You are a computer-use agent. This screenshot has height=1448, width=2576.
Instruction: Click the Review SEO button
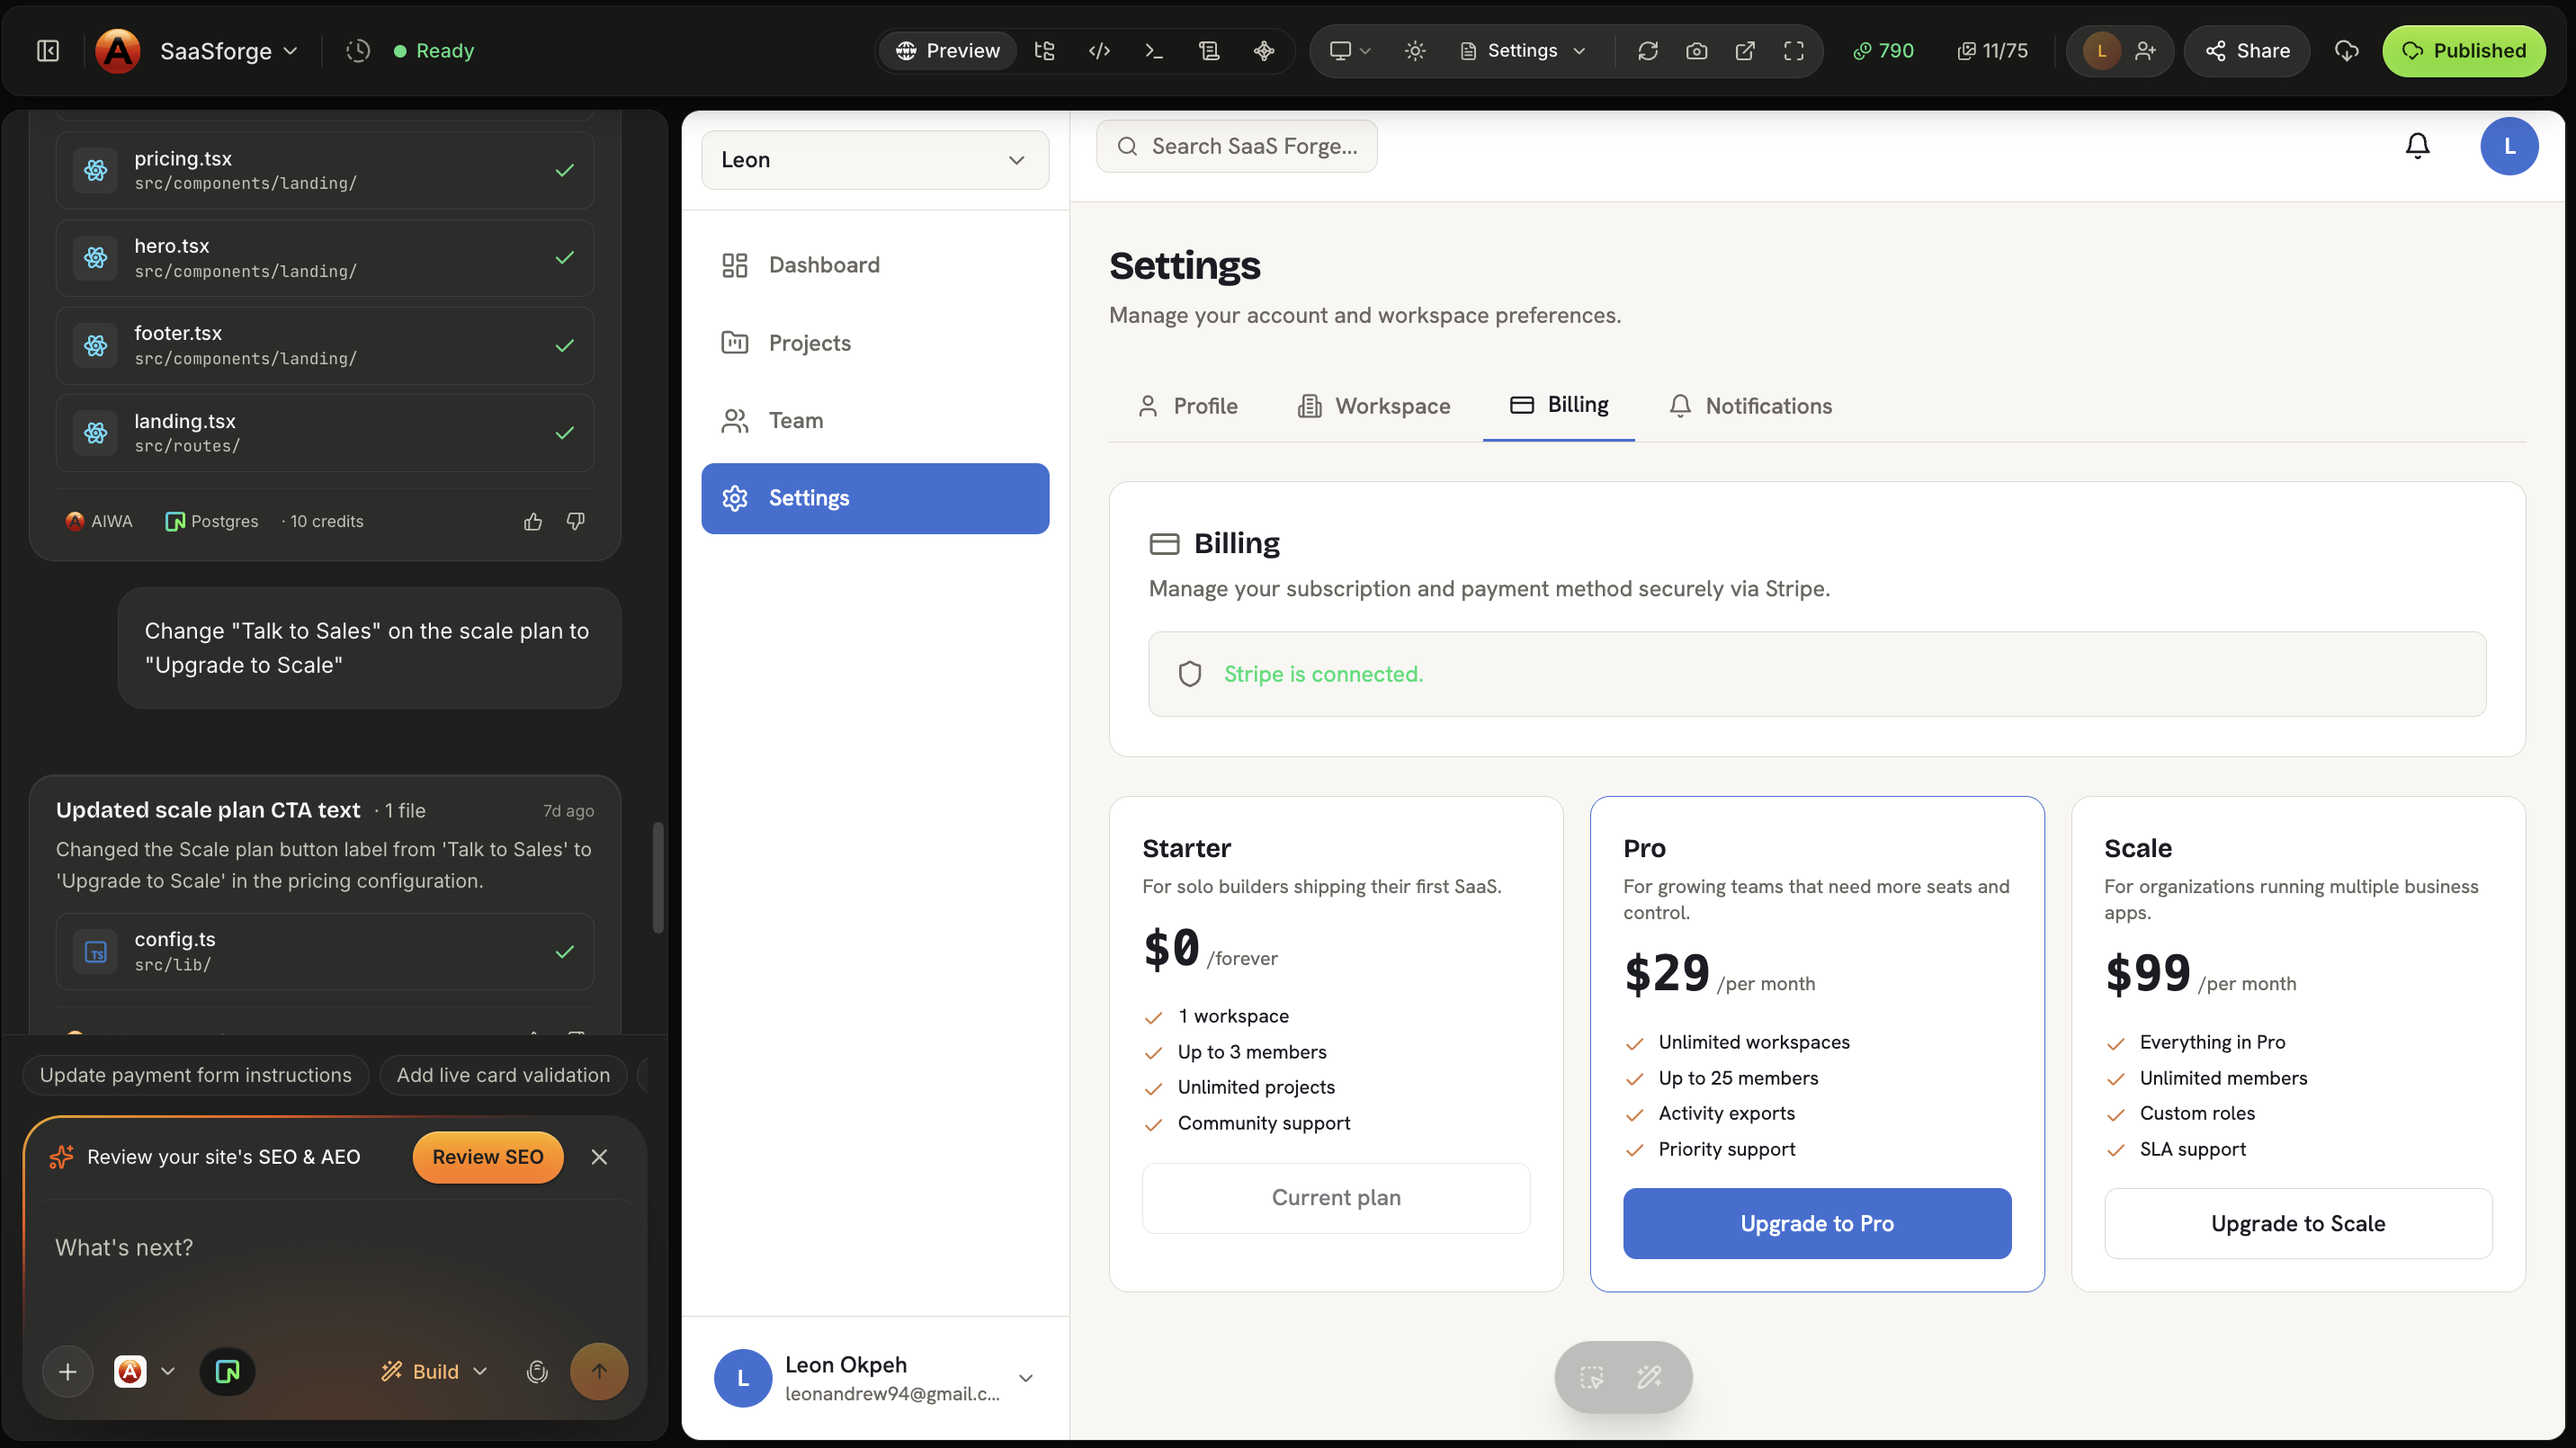(x=488, y=1157)
